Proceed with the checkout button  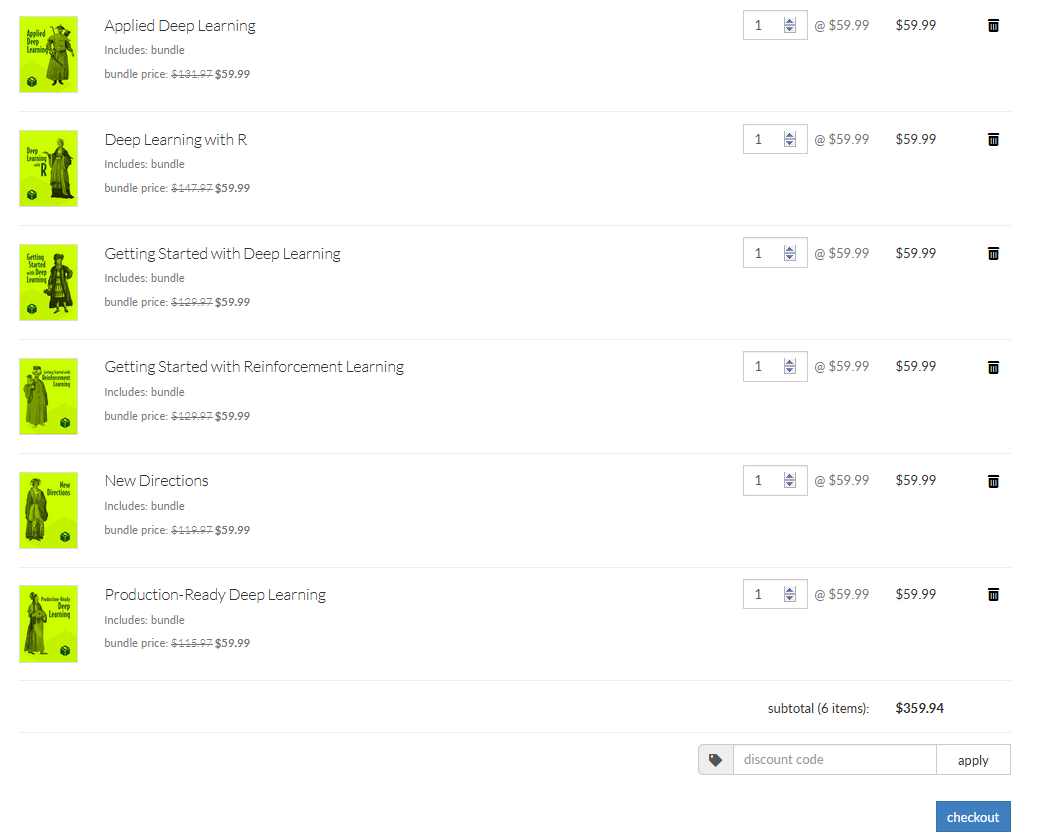[x=973, y=817]
